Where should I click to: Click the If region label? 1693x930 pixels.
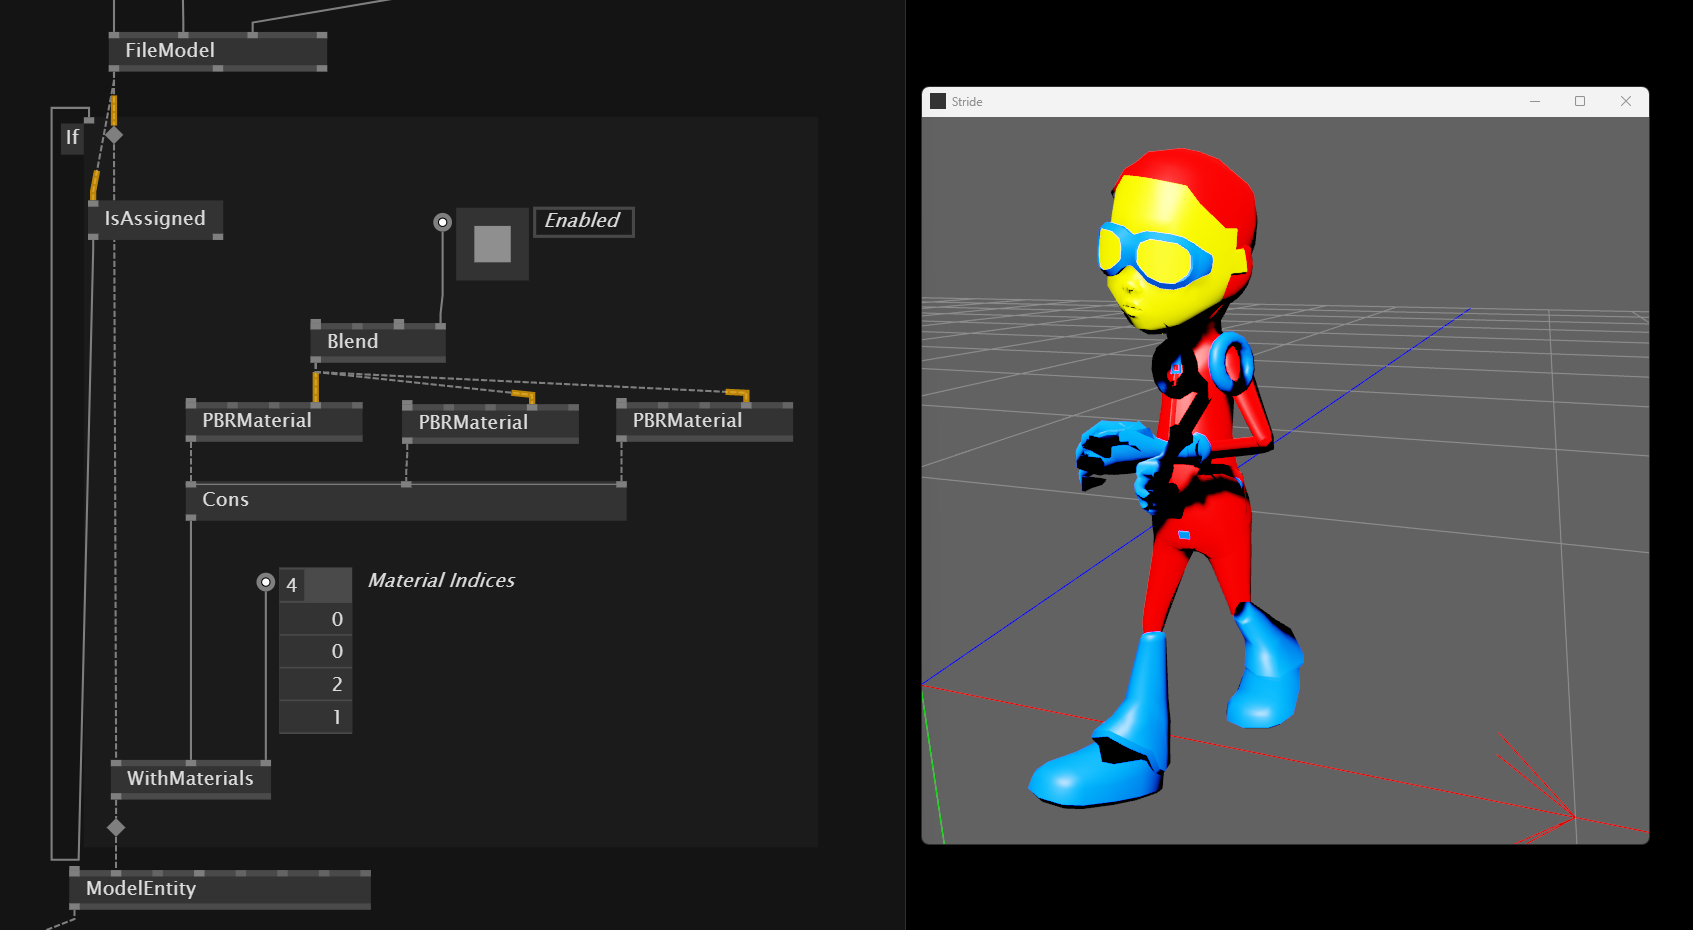tap(72, 137)
